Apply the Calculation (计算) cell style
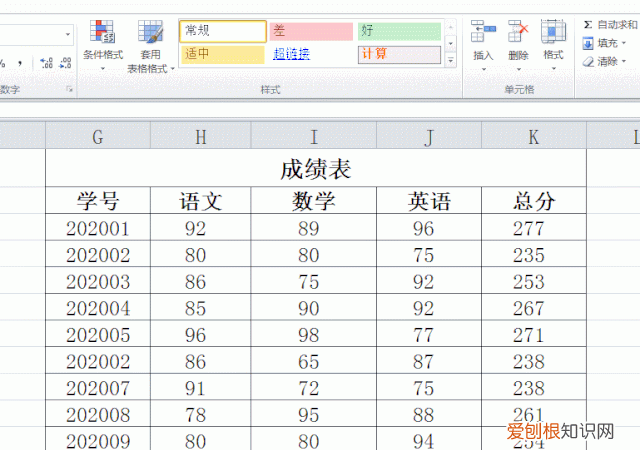The image size is (640, 450). [x=399, y=55]
